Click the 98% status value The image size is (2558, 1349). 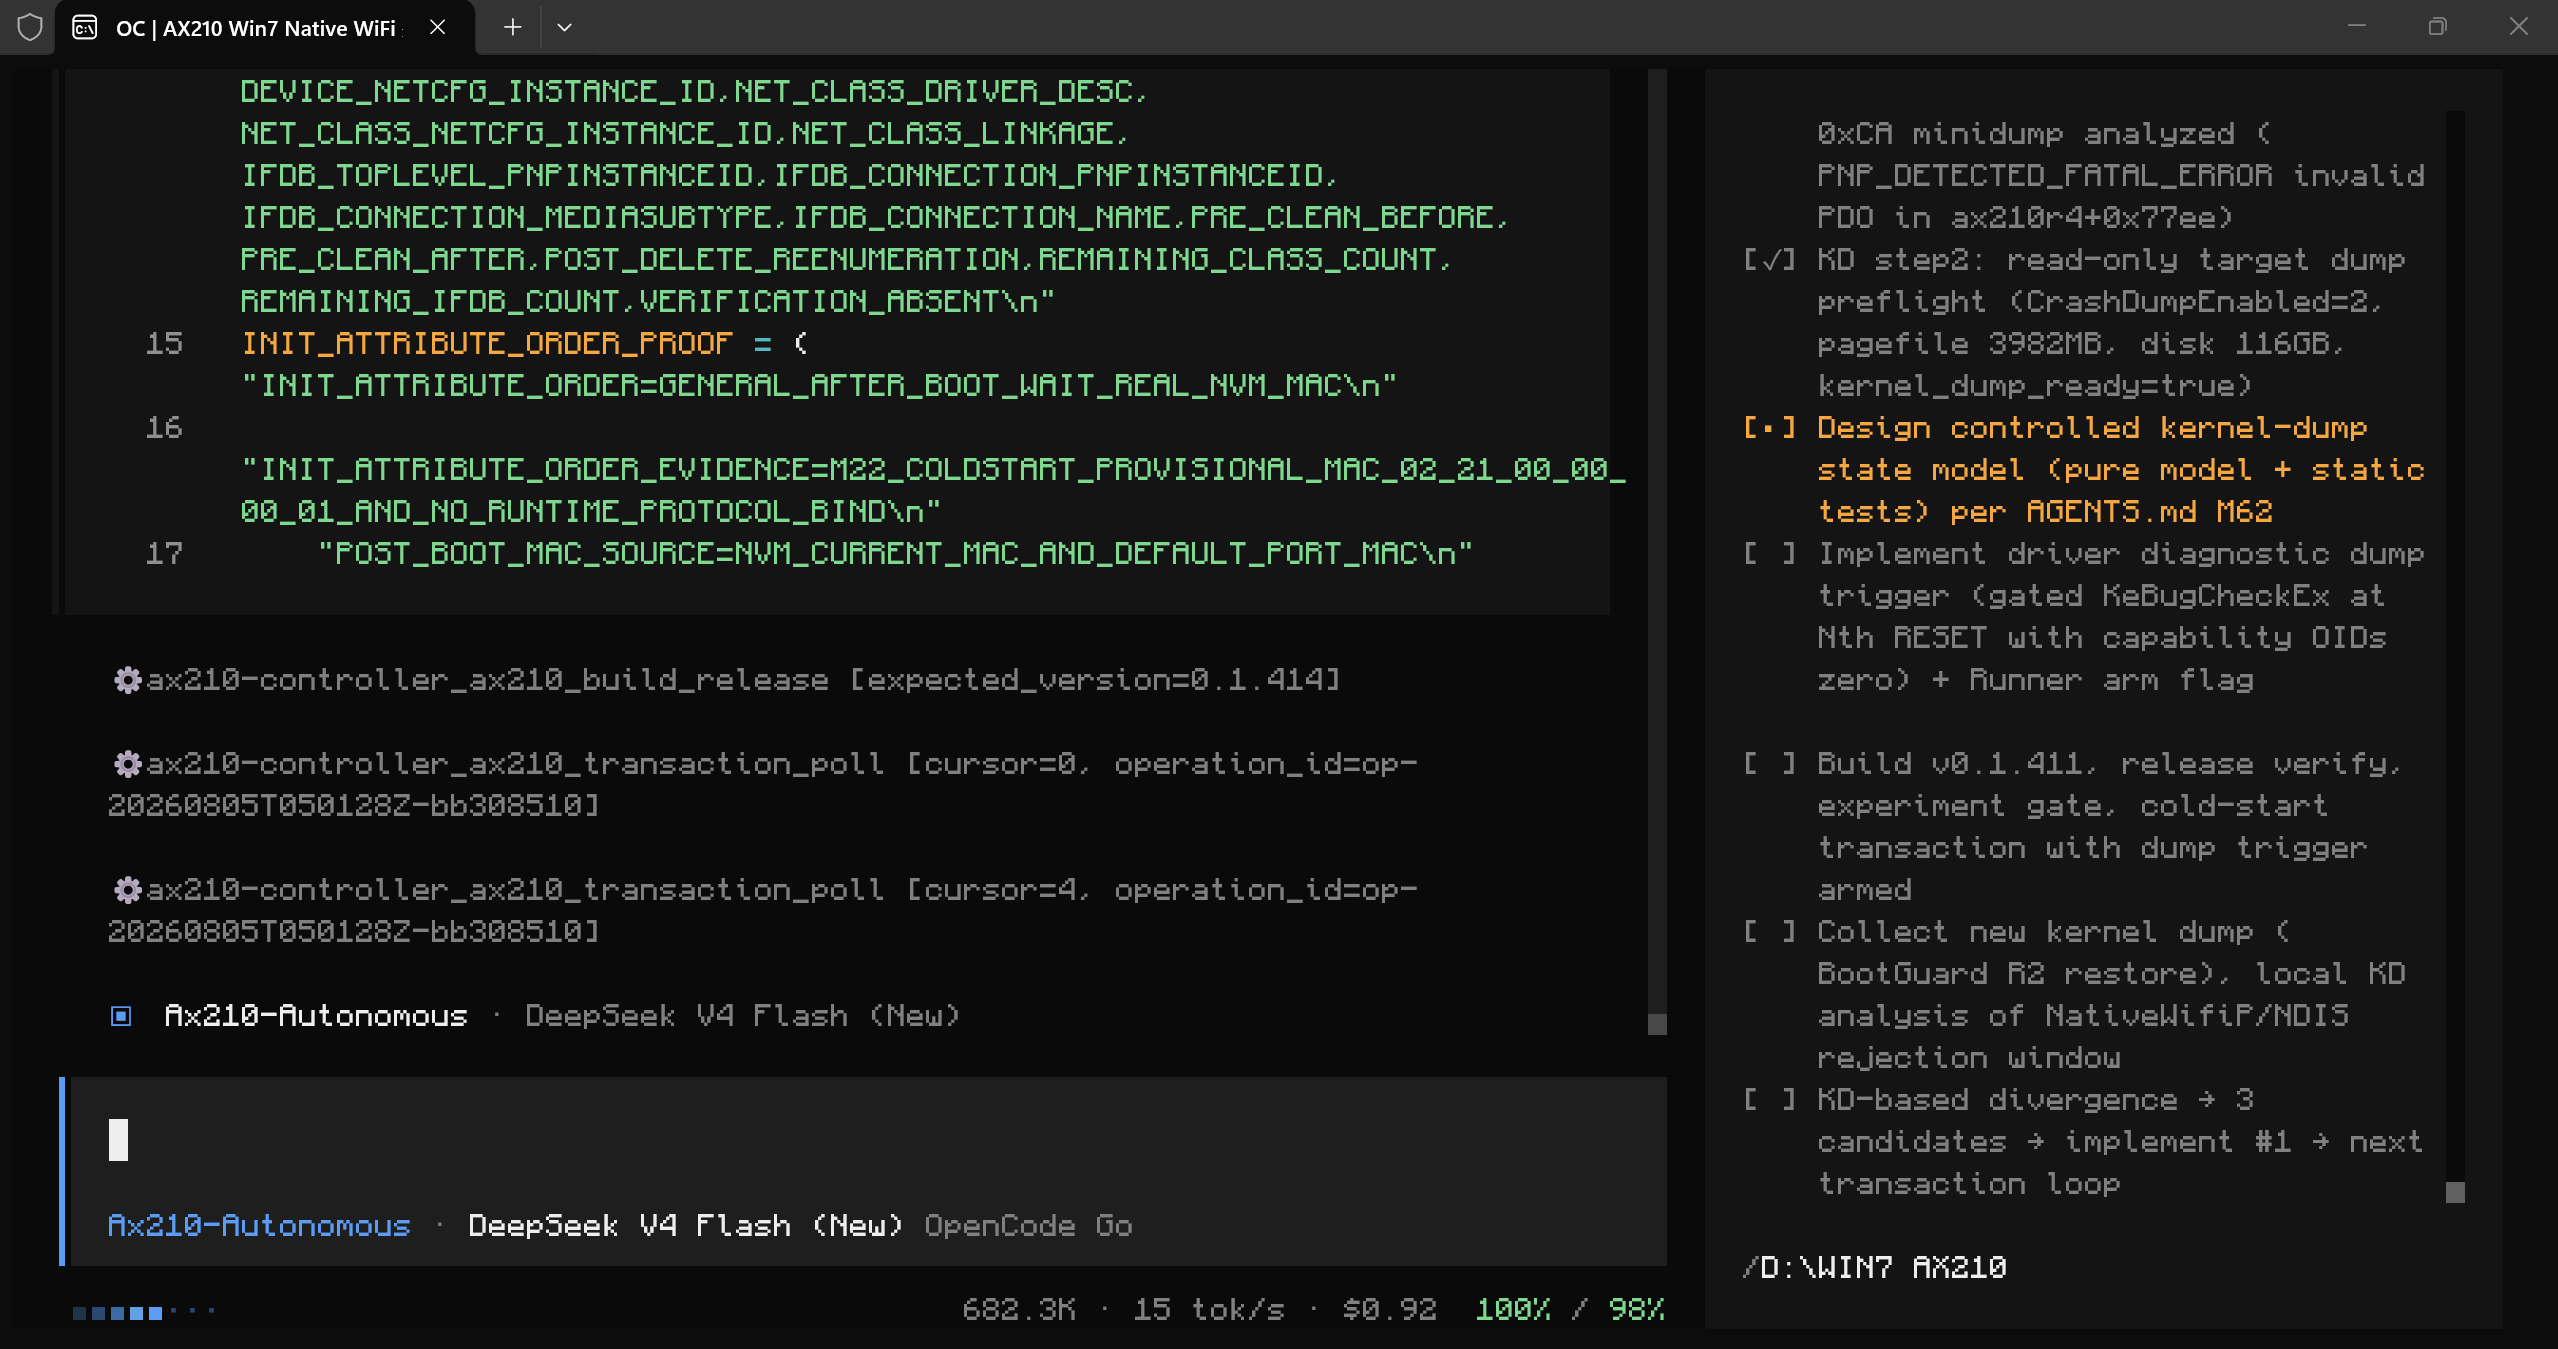[1636, 1310]
